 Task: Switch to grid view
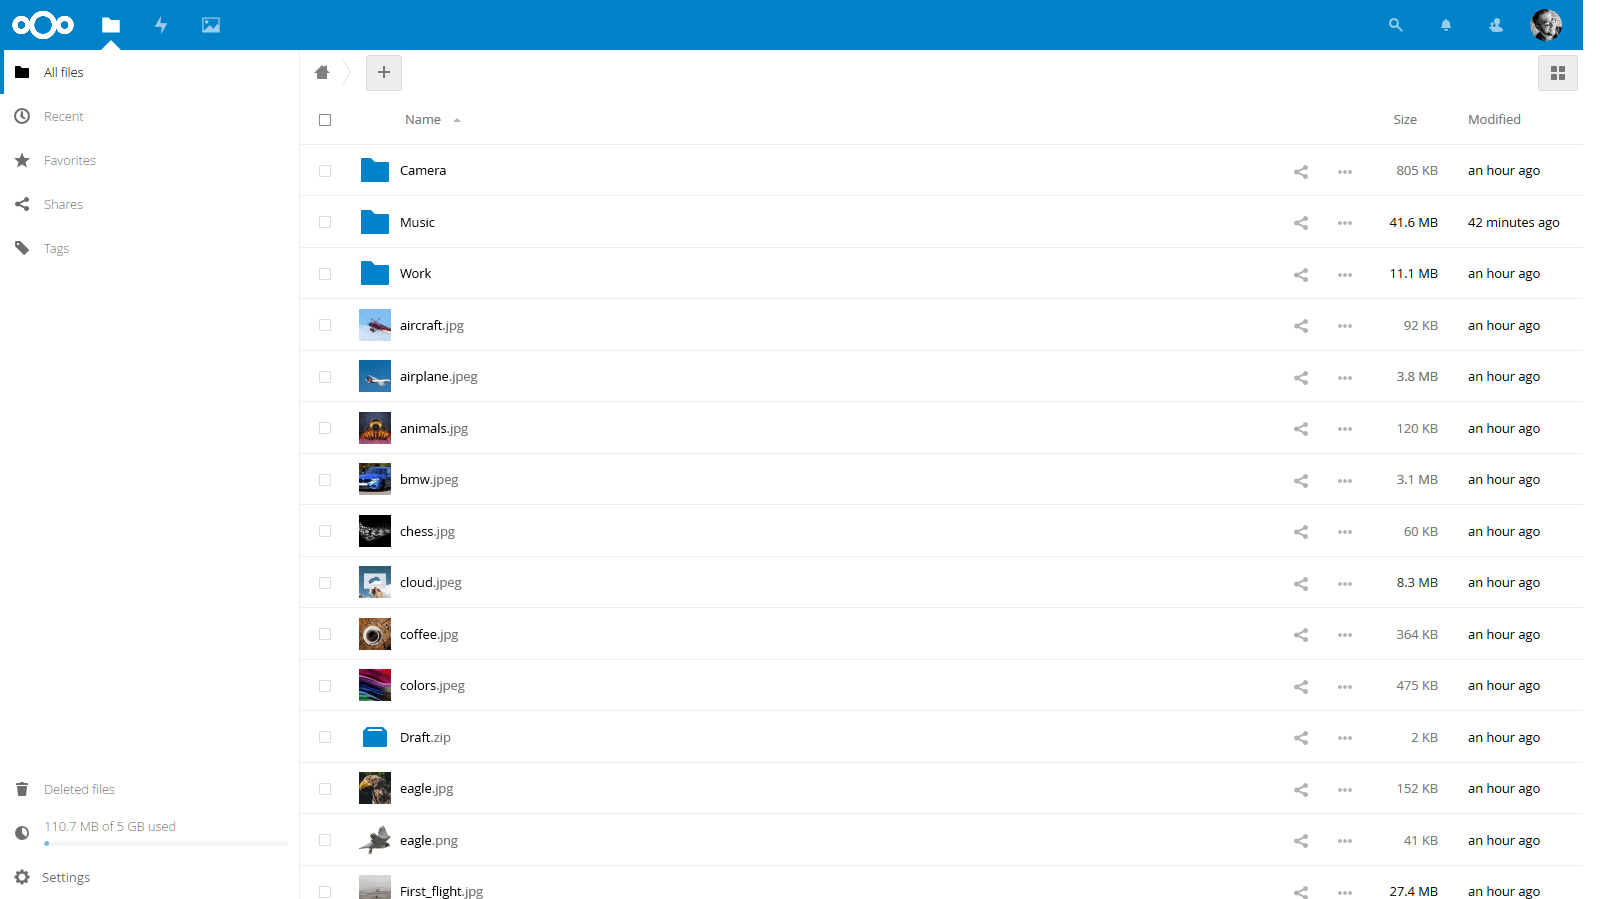pyautogui.click(x=1557, y=73)
